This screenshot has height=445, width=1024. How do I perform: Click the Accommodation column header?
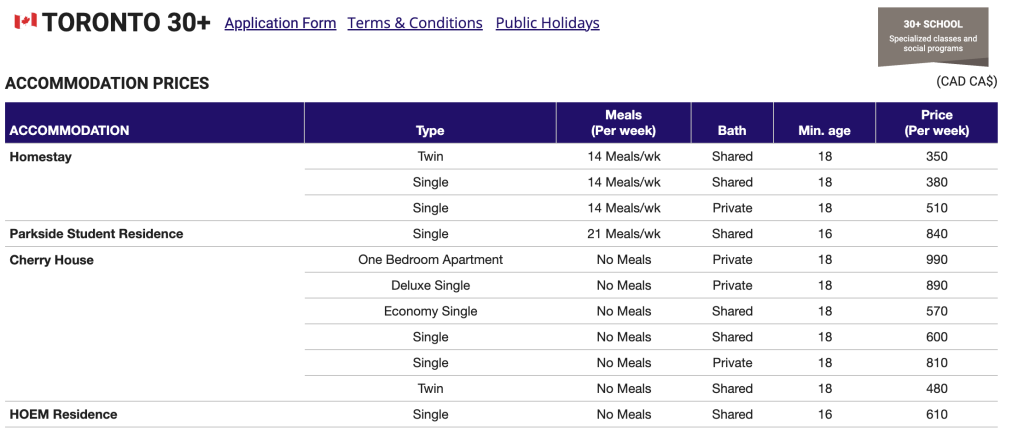pyautogui.click(x=69, y=130)
